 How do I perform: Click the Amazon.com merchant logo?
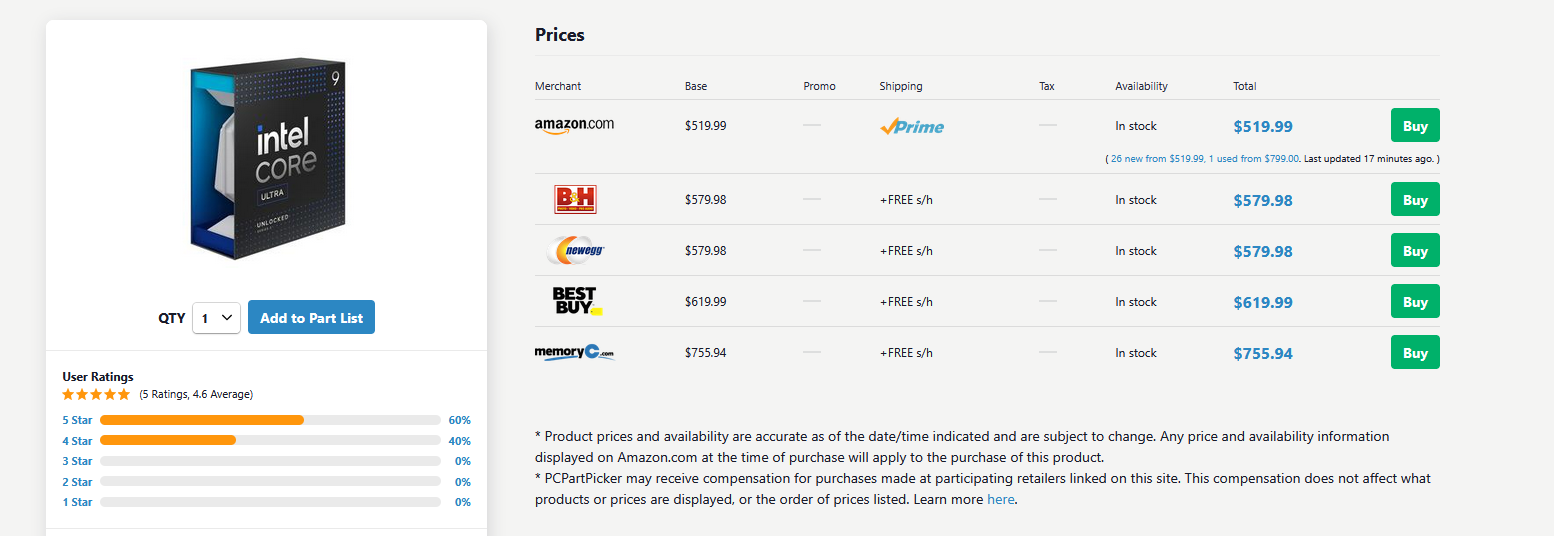click(x=574, y=126)
